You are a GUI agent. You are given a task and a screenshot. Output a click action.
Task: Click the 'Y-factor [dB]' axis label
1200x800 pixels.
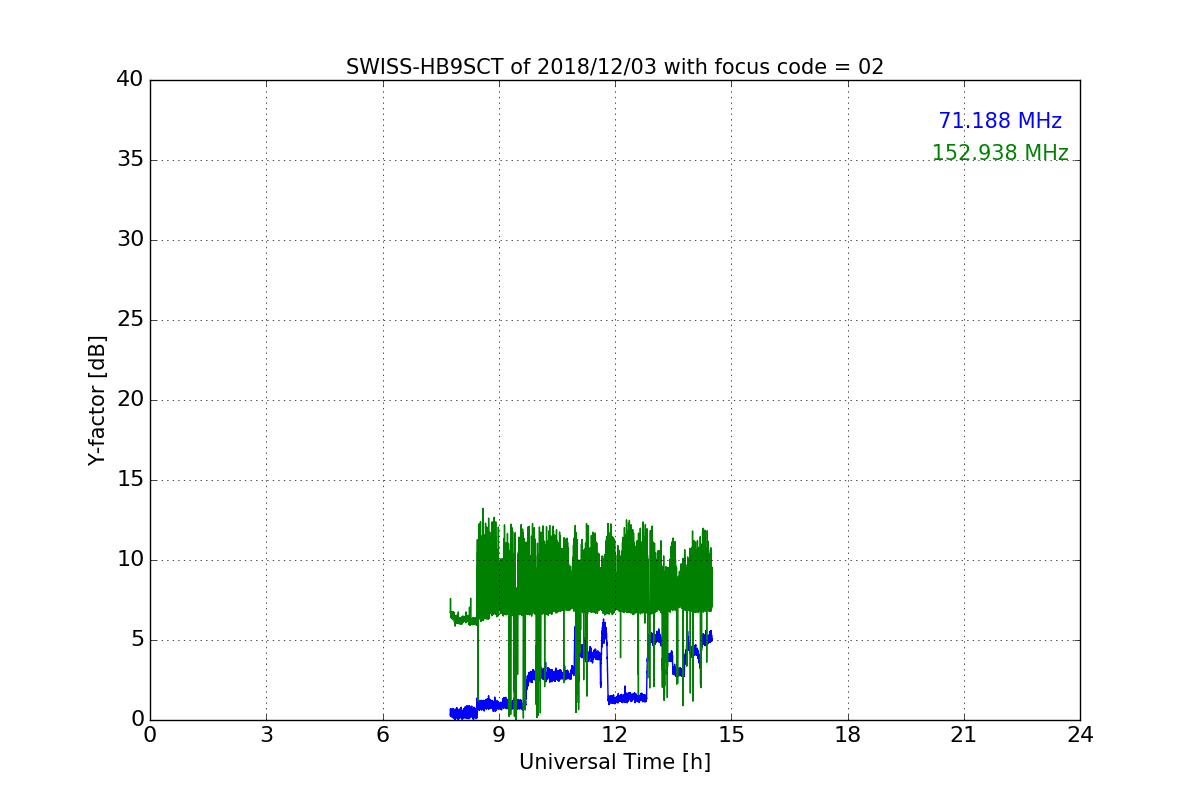[97, 400]
